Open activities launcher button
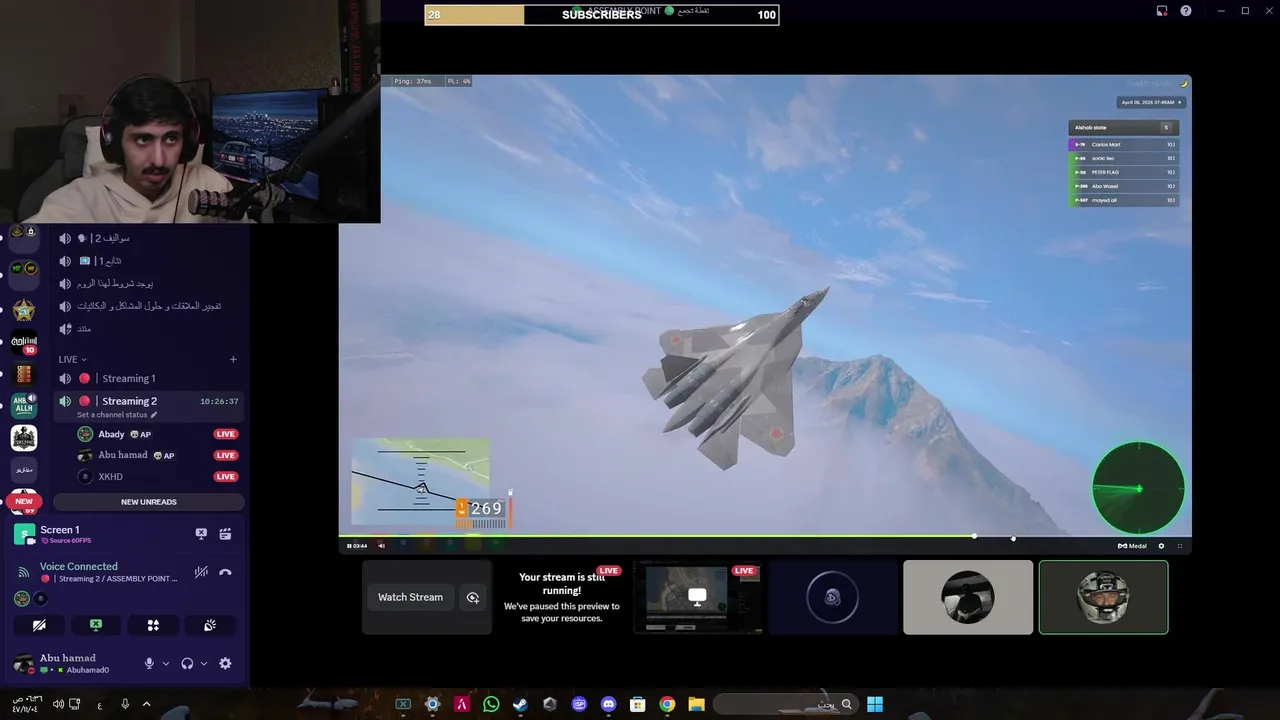This screenshot has height=720, width=1280. tap(153, 625)
